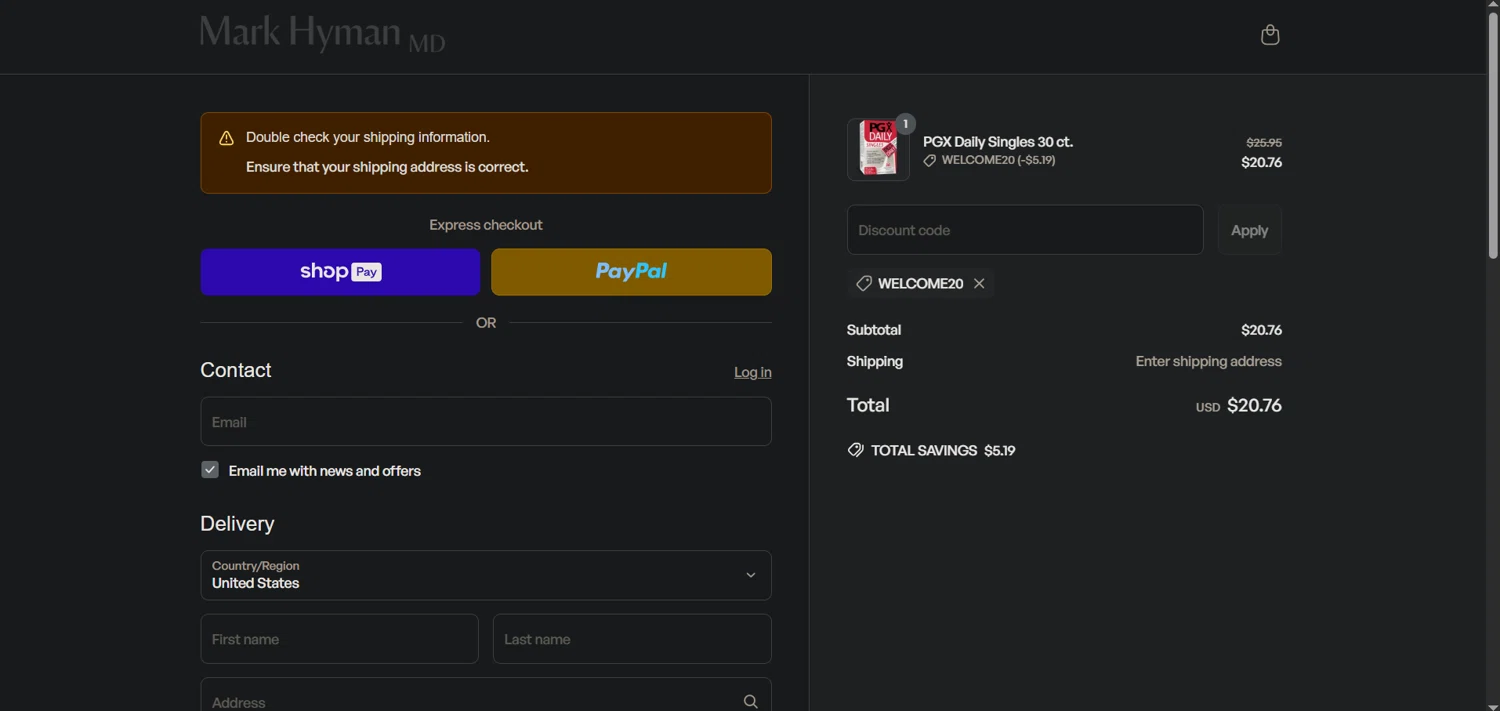Screen dimensions: 1500x711
Task: Click the TOTAL SAVINGS tag icon
Action: (x=855, y=450)
